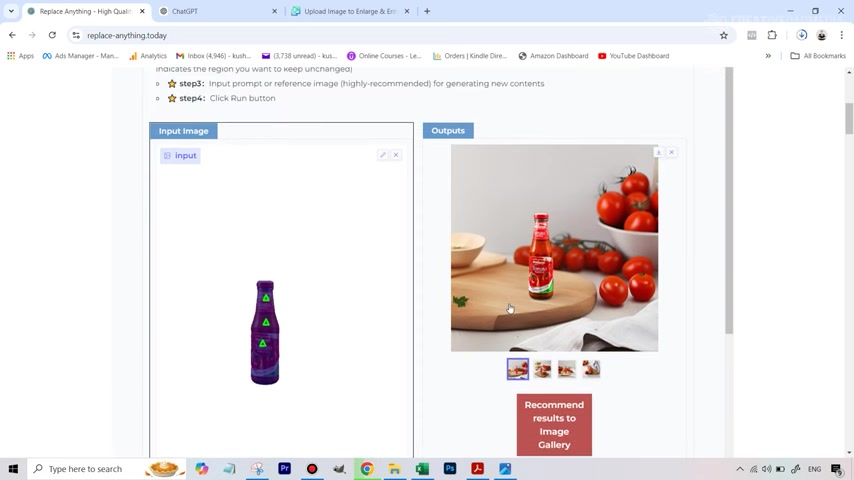Select the second output thumbnail
The width and height of the screenshot is (854, 480).
(x=542, y=369)
